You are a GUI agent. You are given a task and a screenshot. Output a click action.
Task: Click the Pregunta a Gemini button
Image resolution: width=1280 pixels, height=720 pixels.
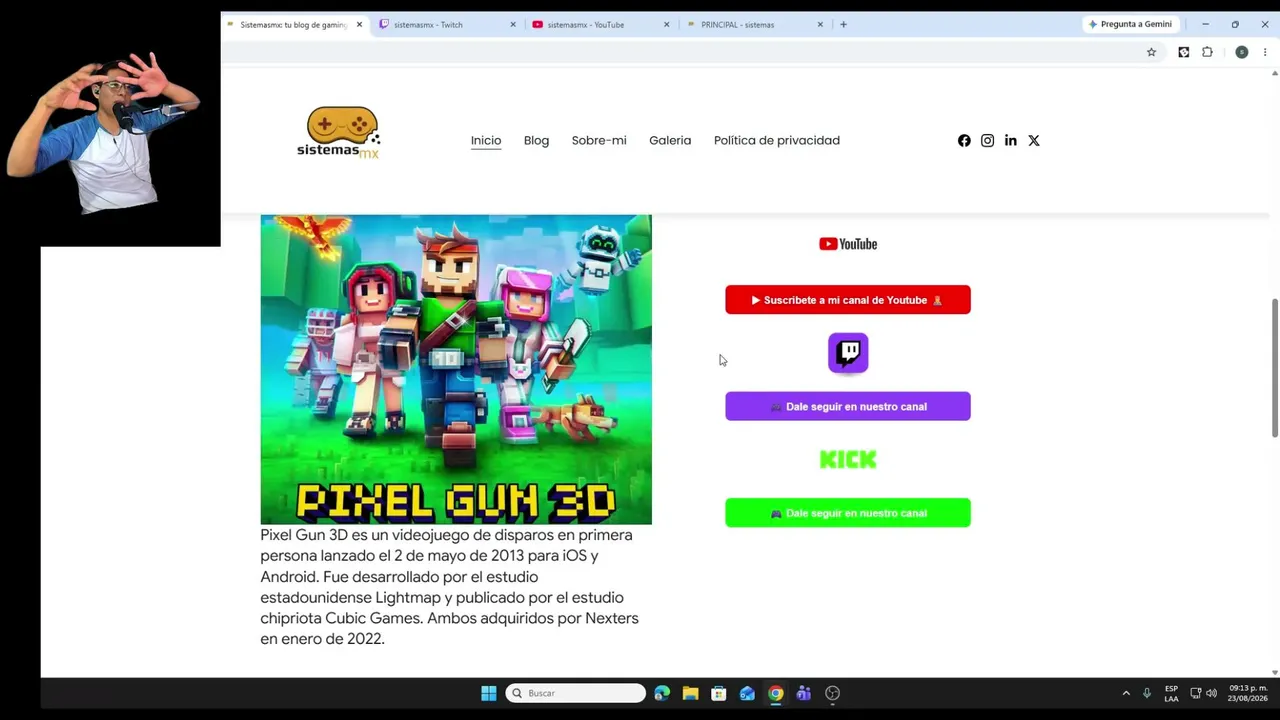coord(1130,24)
